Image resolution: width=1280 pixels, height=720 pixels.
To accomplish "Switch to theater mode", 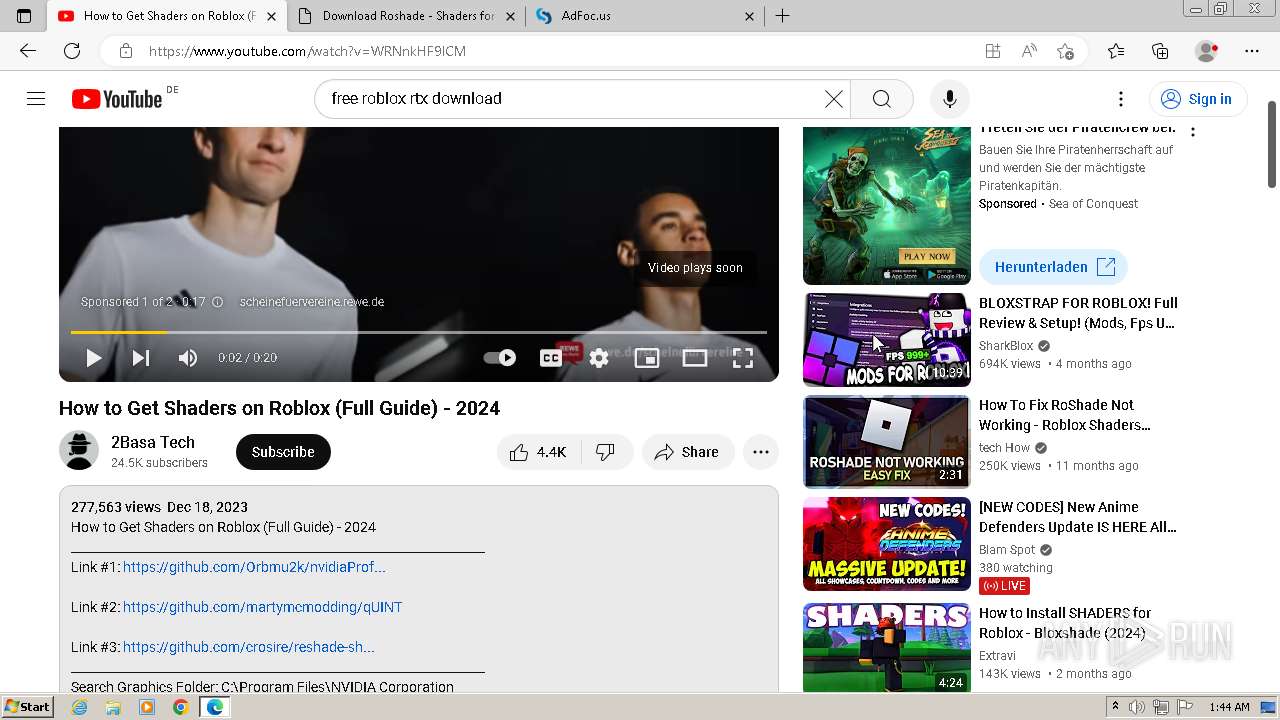I will (x=695, y=357).
